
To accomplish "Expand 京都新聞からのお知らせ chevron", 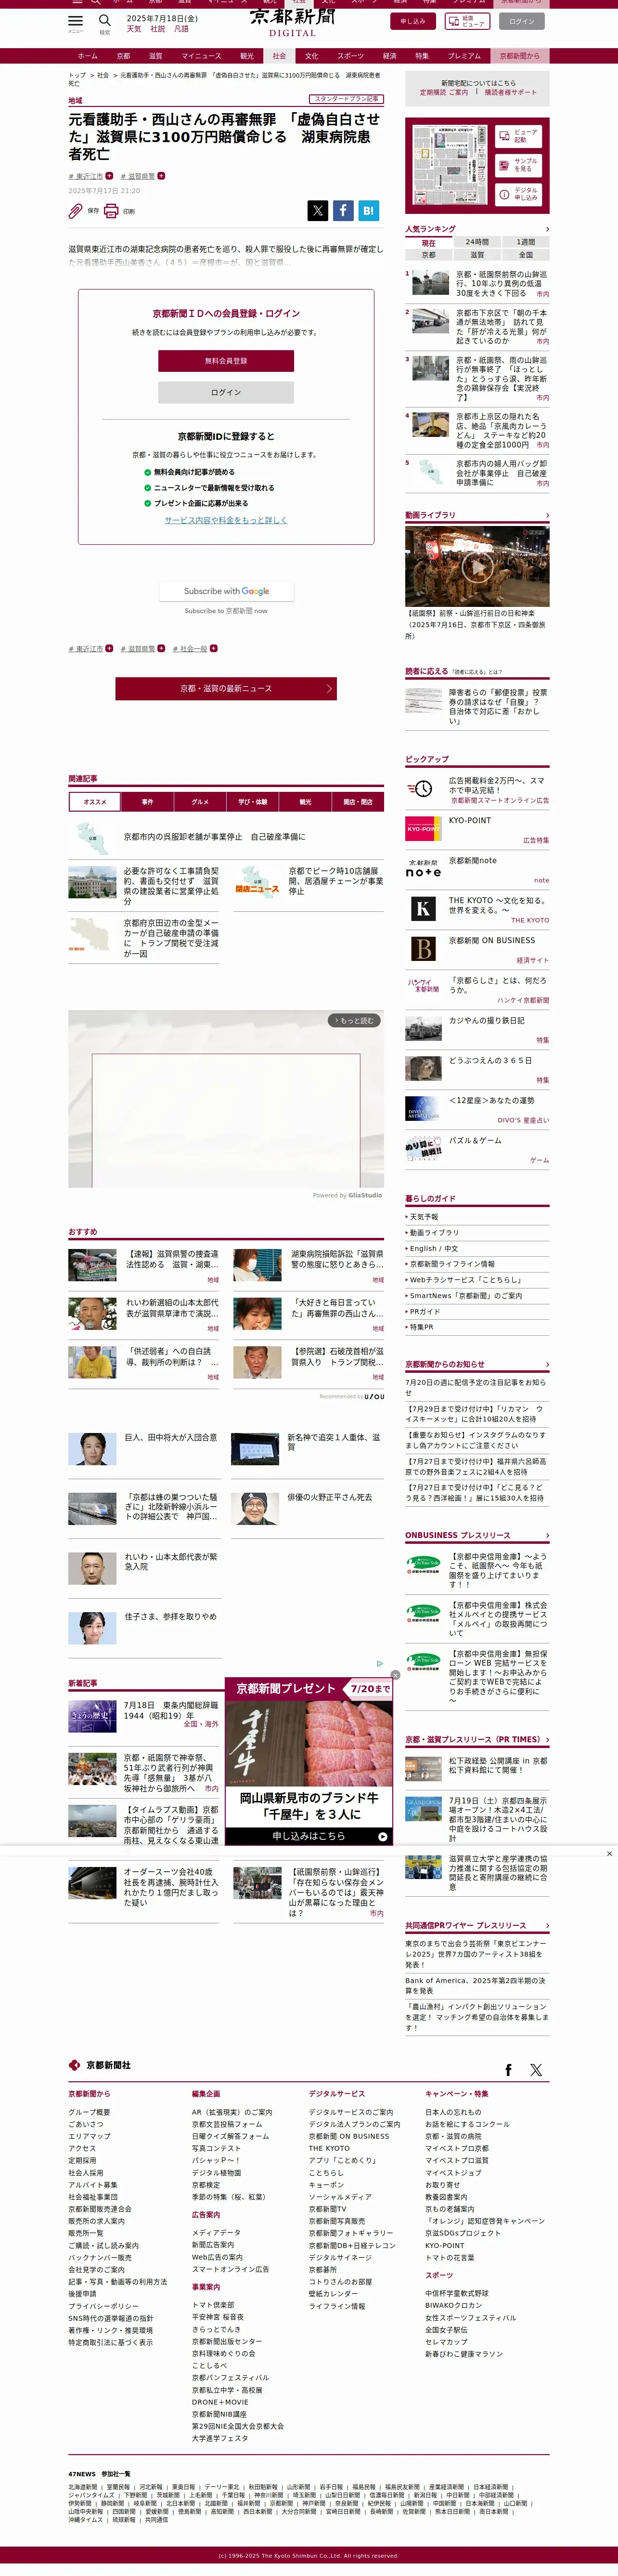I will pyautogui.click(x=546, y=1364).
